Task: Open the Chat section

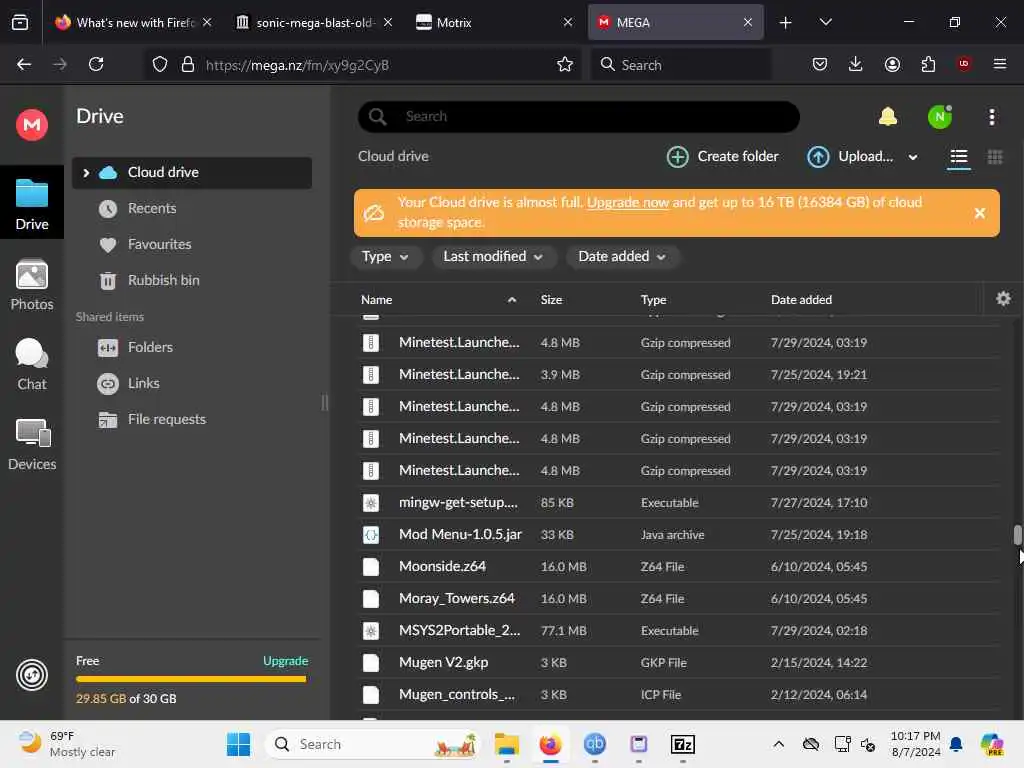Action: (31, 364)
